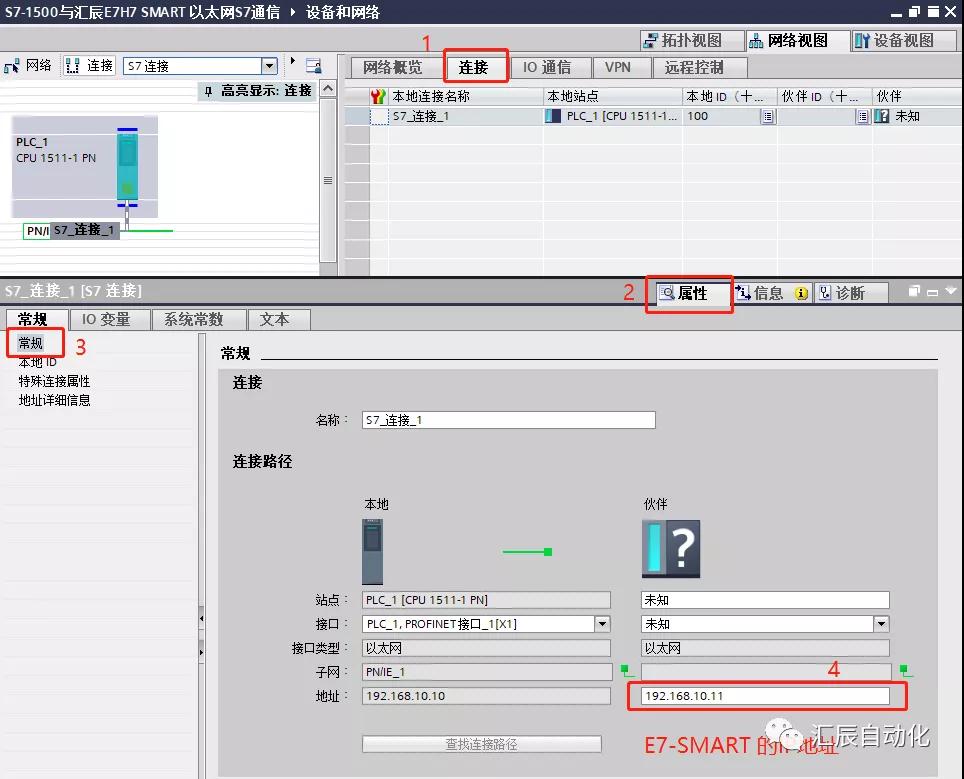
Task: Click the 网络 network toolbar button
Action: 28,65
